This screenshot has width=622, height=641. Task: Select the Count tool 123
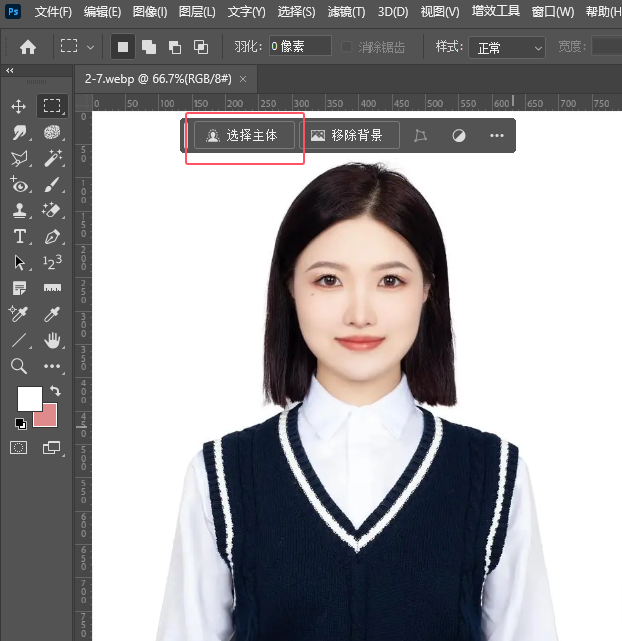[x=52, y=262]
